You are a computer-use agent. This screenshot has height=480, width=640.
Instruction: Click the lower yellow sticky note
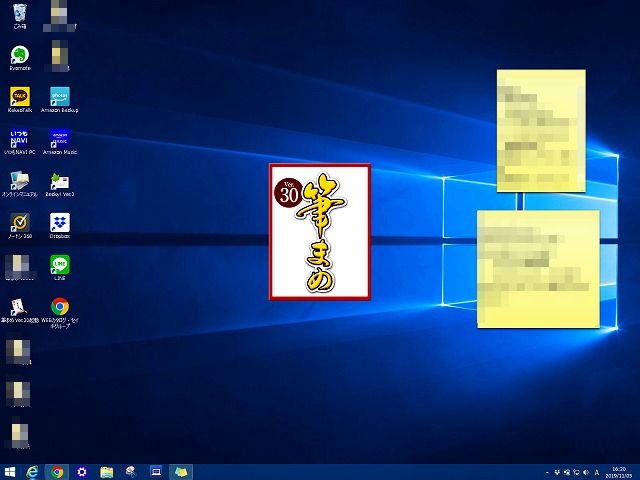538,269
